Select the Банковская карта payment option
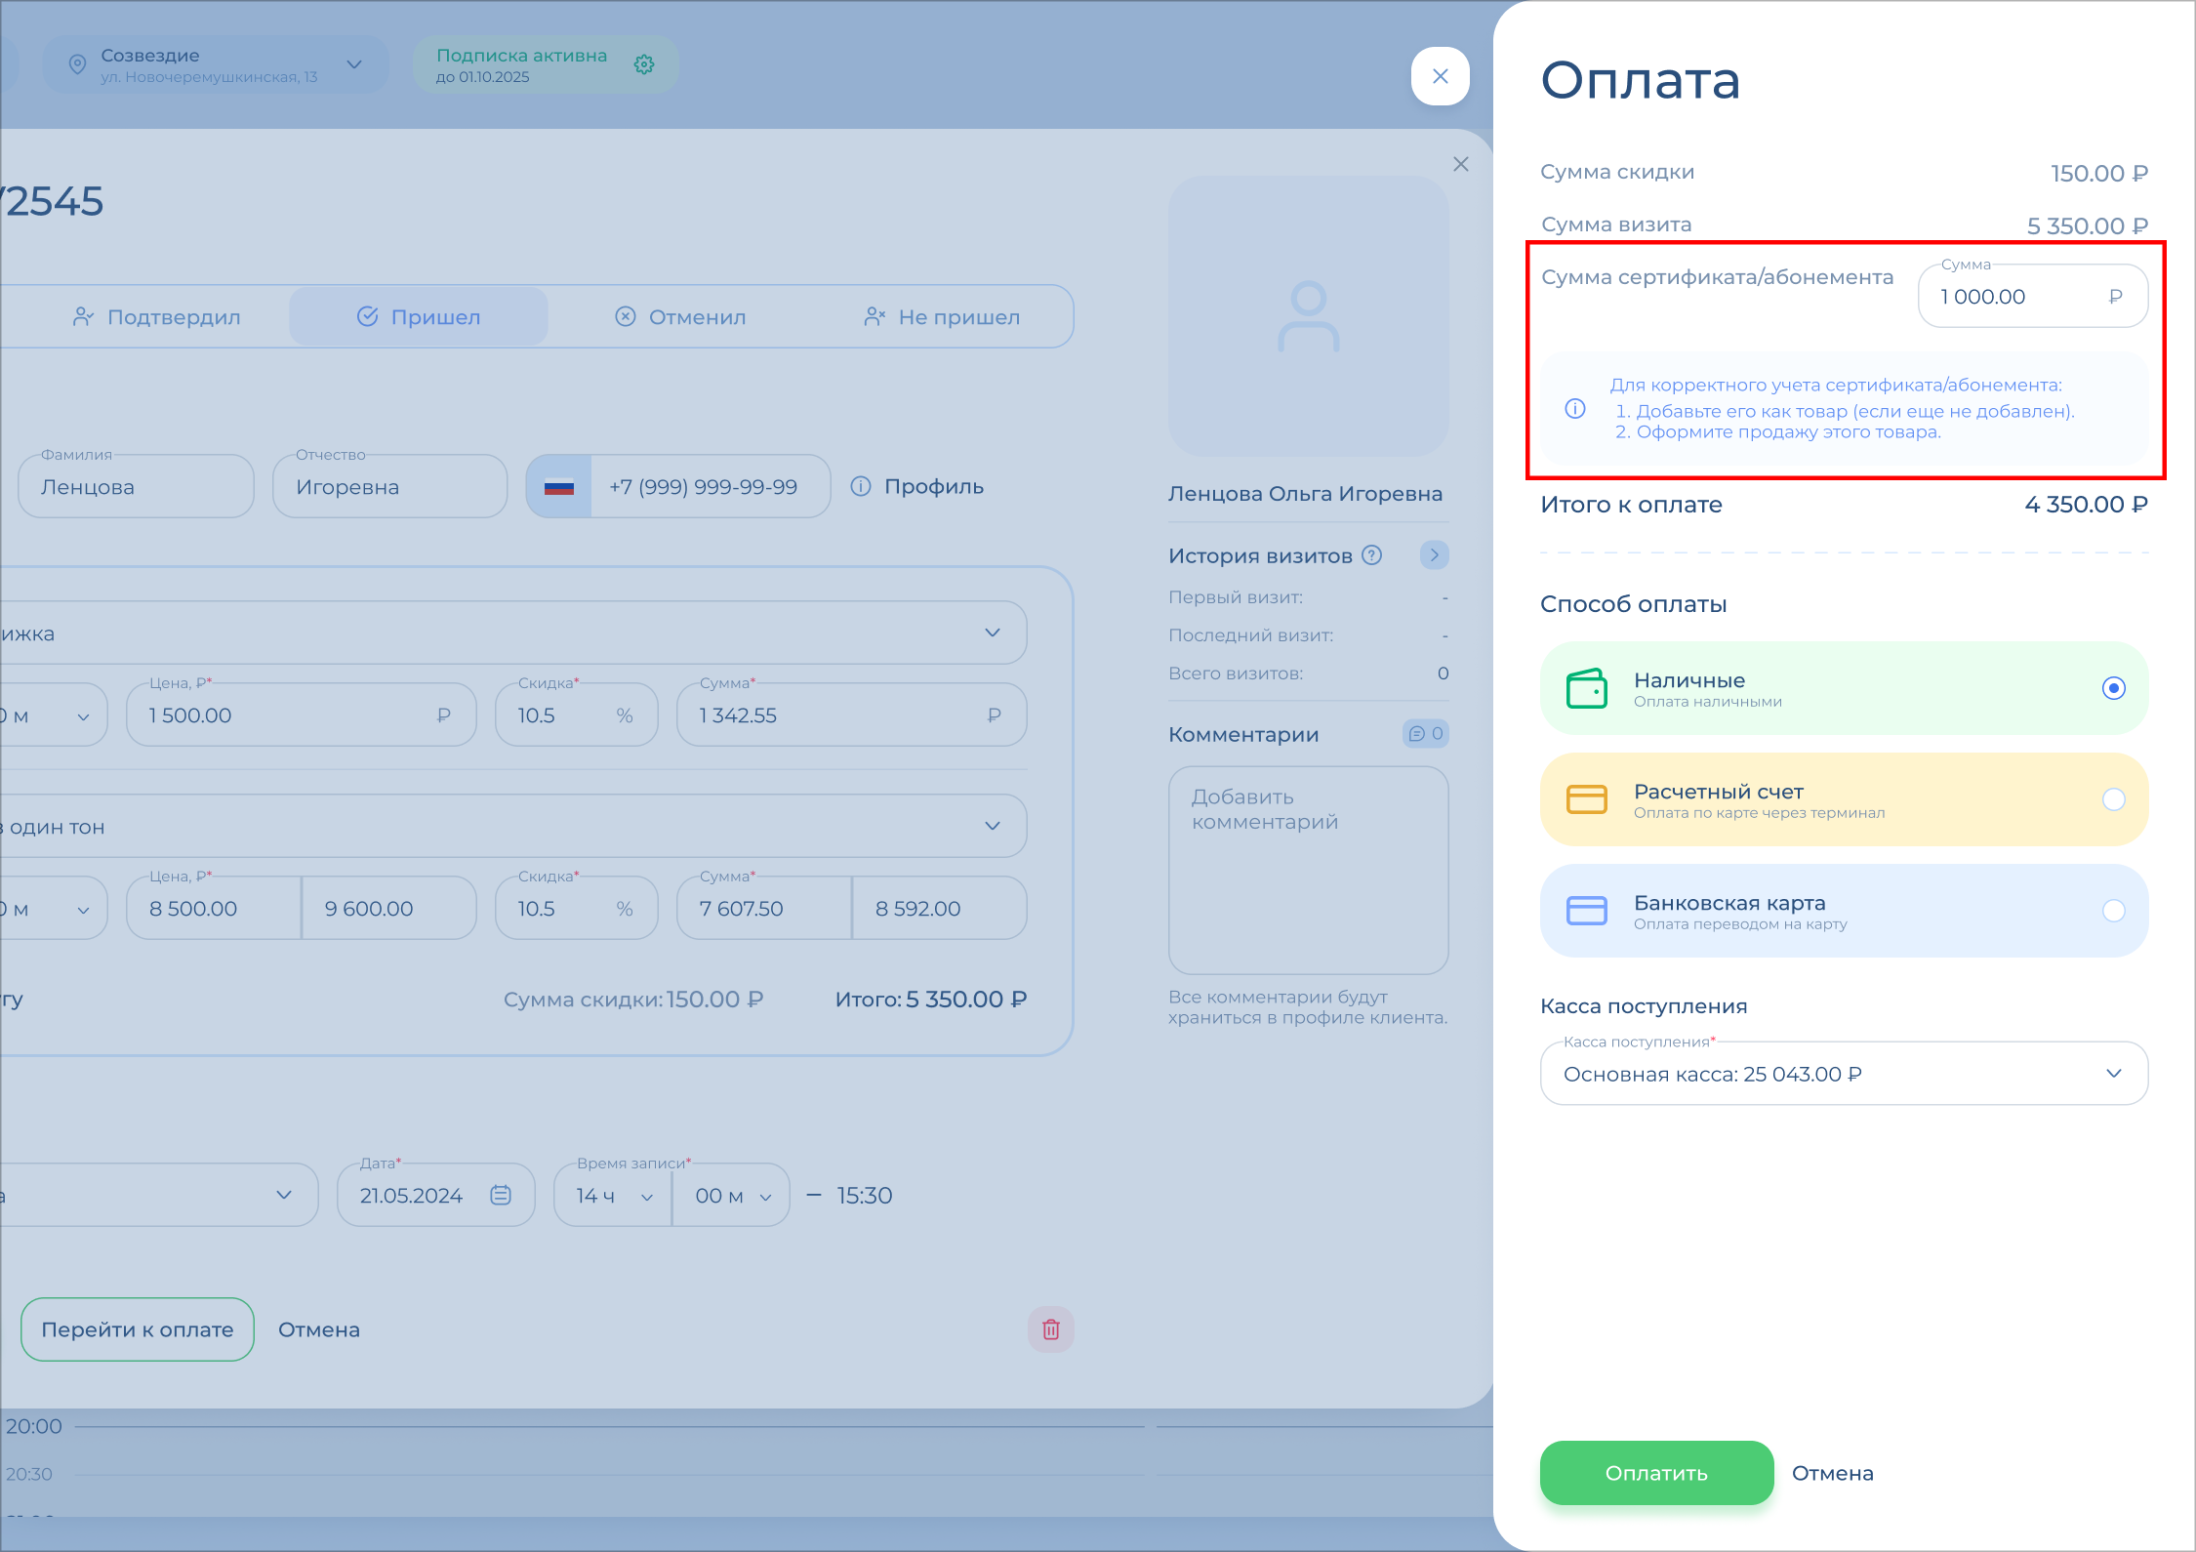The image size is (2196, 1552). [1843, 910]
